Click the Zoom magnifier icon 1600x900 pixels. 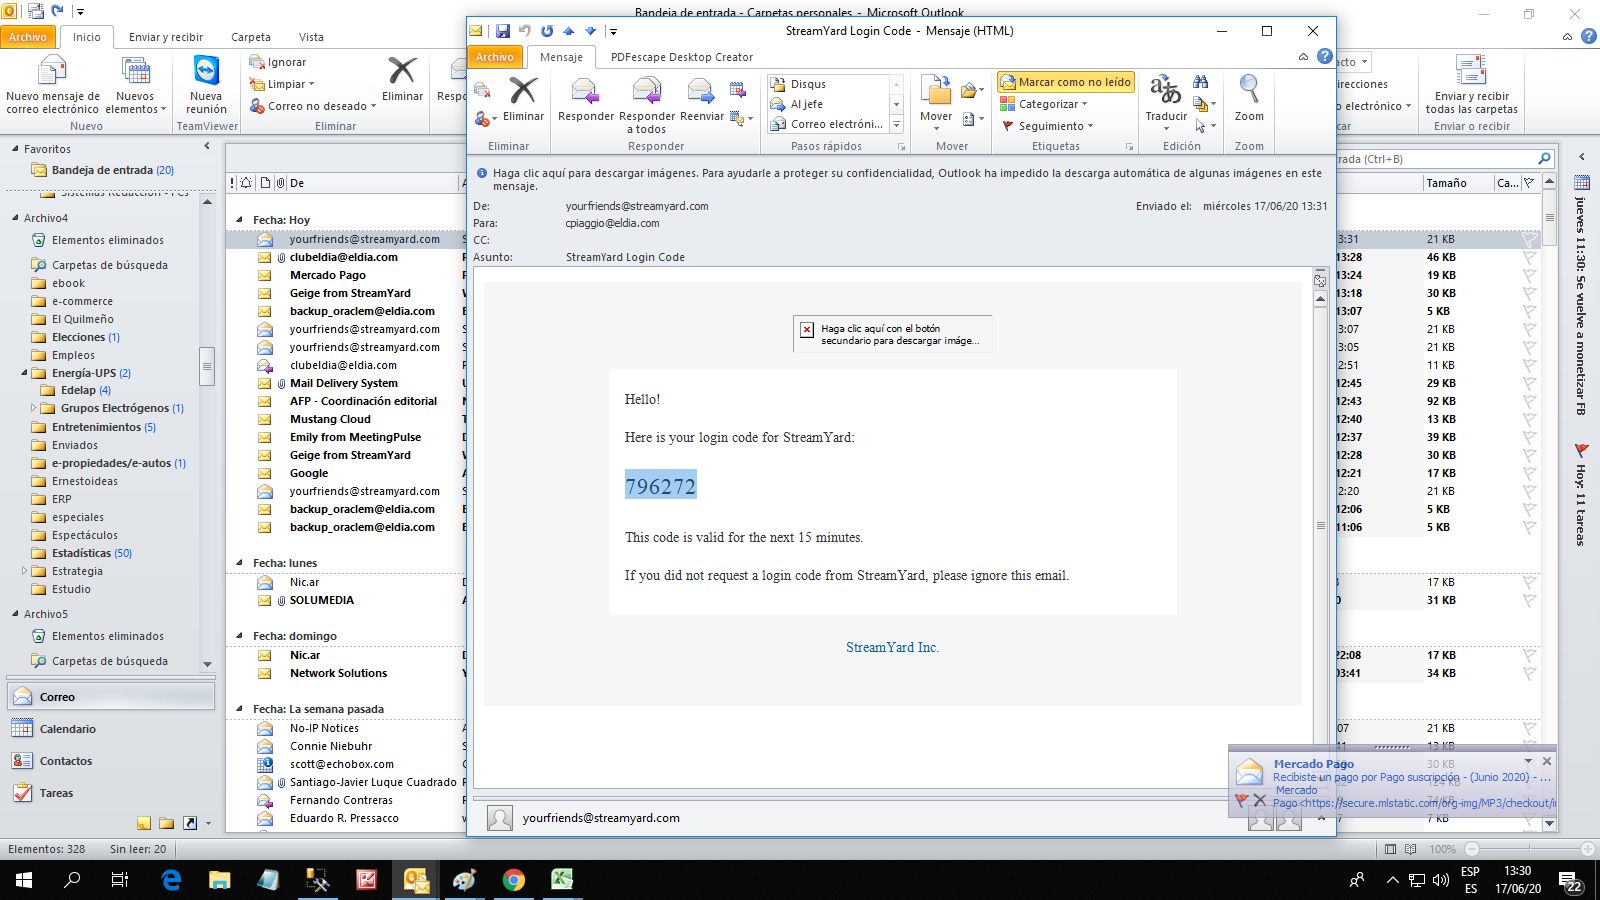pos(1249,92)
